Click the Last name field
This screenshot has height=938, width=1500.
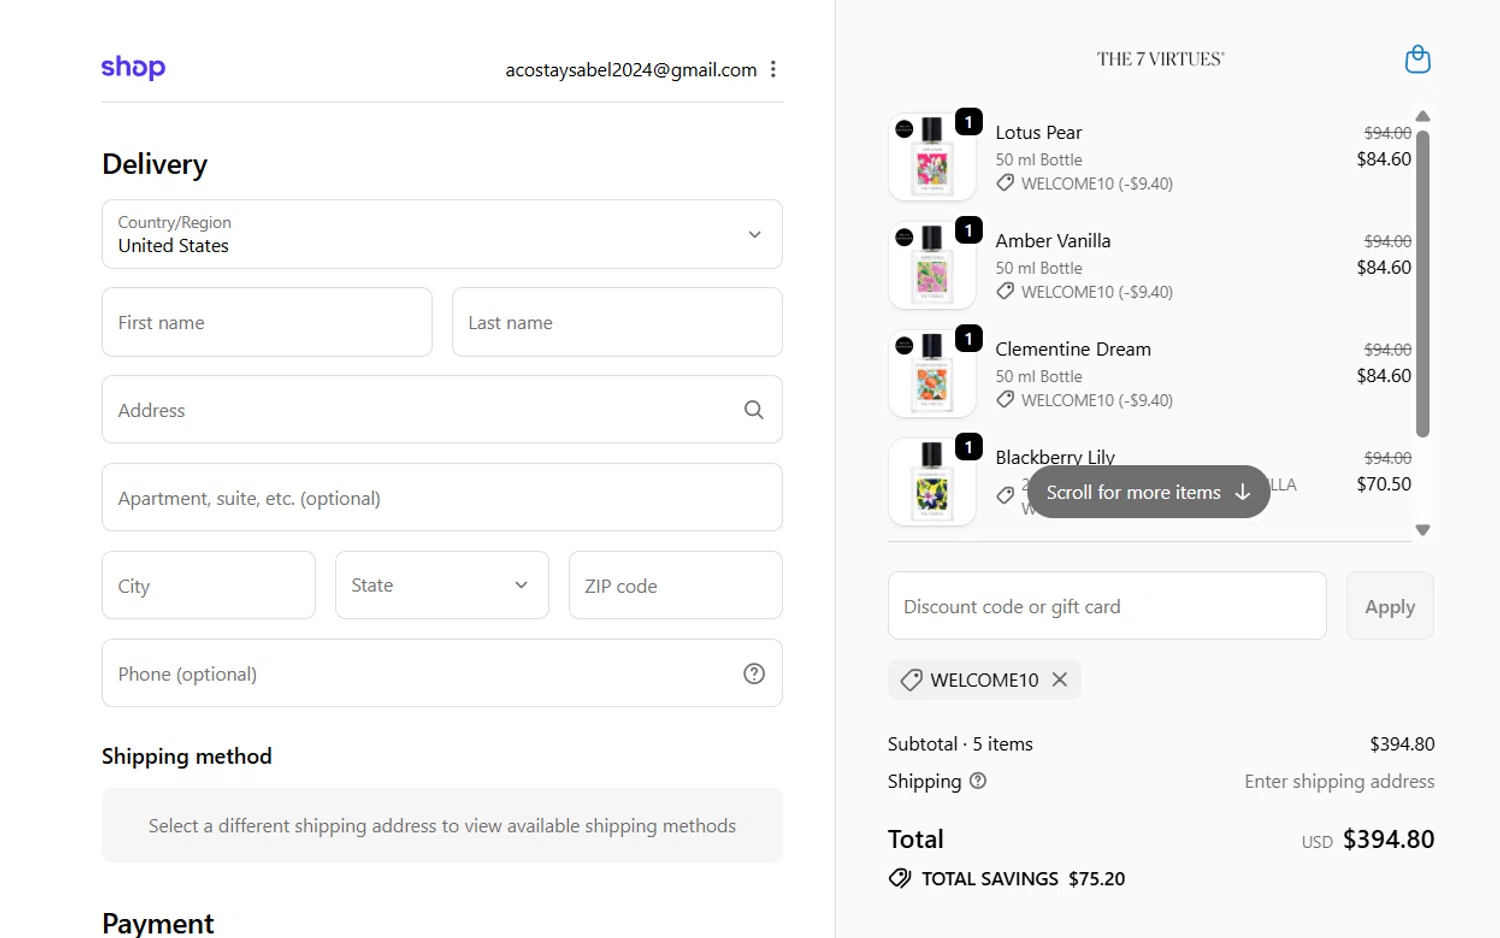[617, 322]
